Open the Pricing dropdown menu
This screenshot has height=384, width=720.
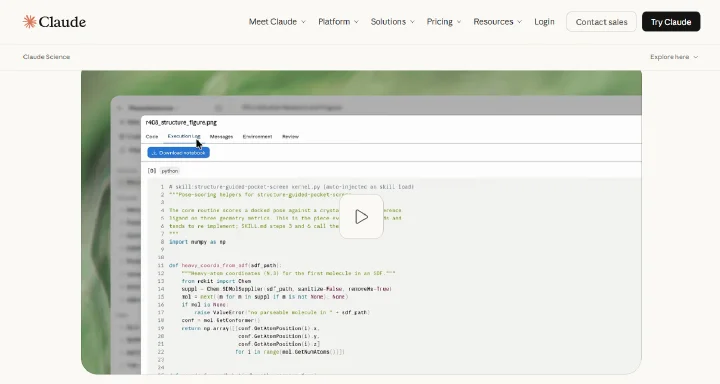tap(444, 22)
